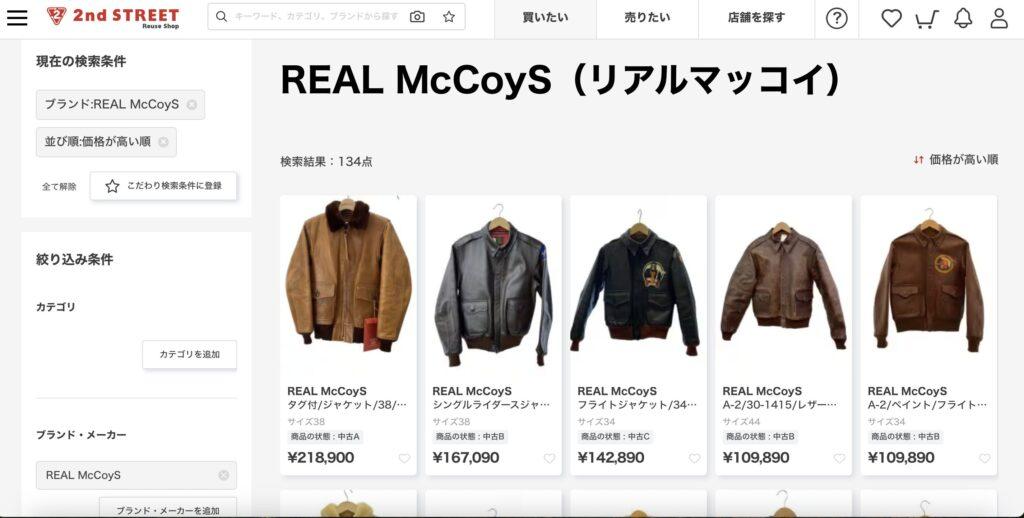Click ブランド・メーカーを追加 button
The width and height of the screenshot is (1024, 518).
coord(168,510)
